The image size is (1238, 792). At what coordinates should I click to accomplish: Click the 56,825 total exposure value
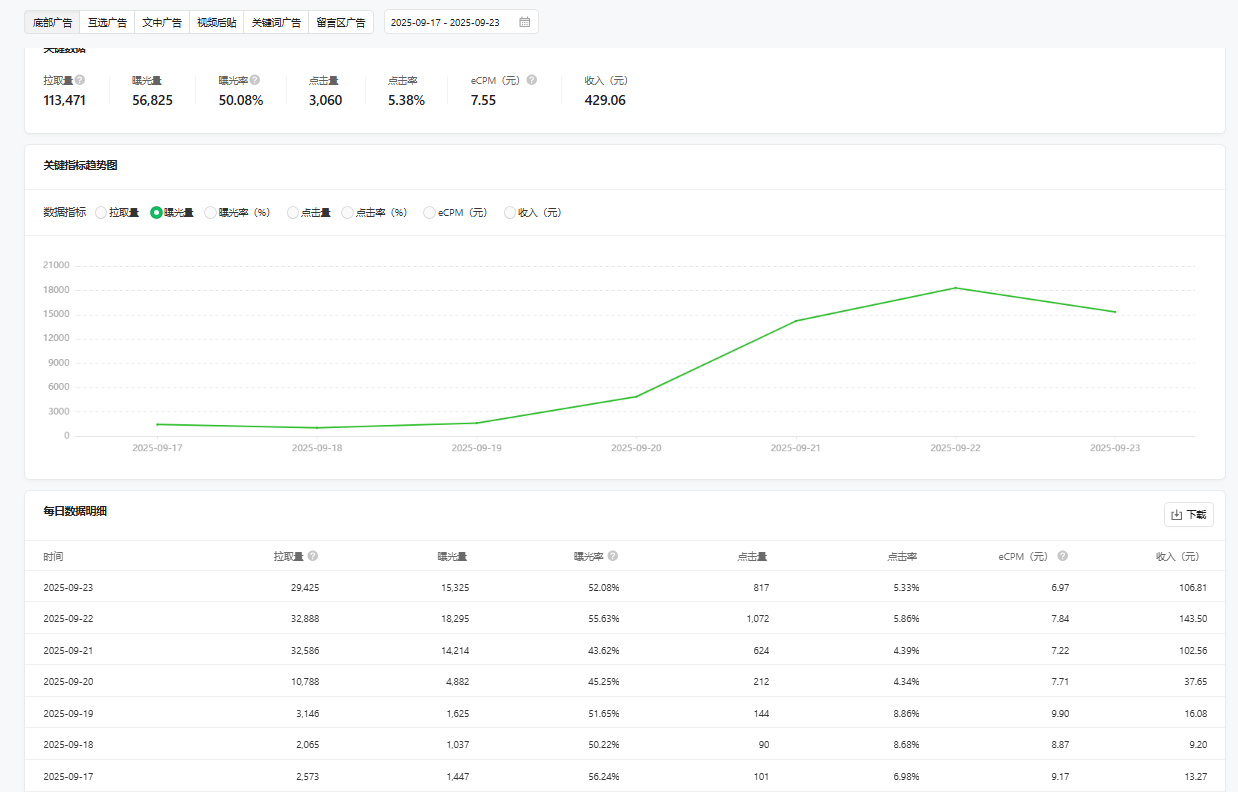tap(152, 100)
